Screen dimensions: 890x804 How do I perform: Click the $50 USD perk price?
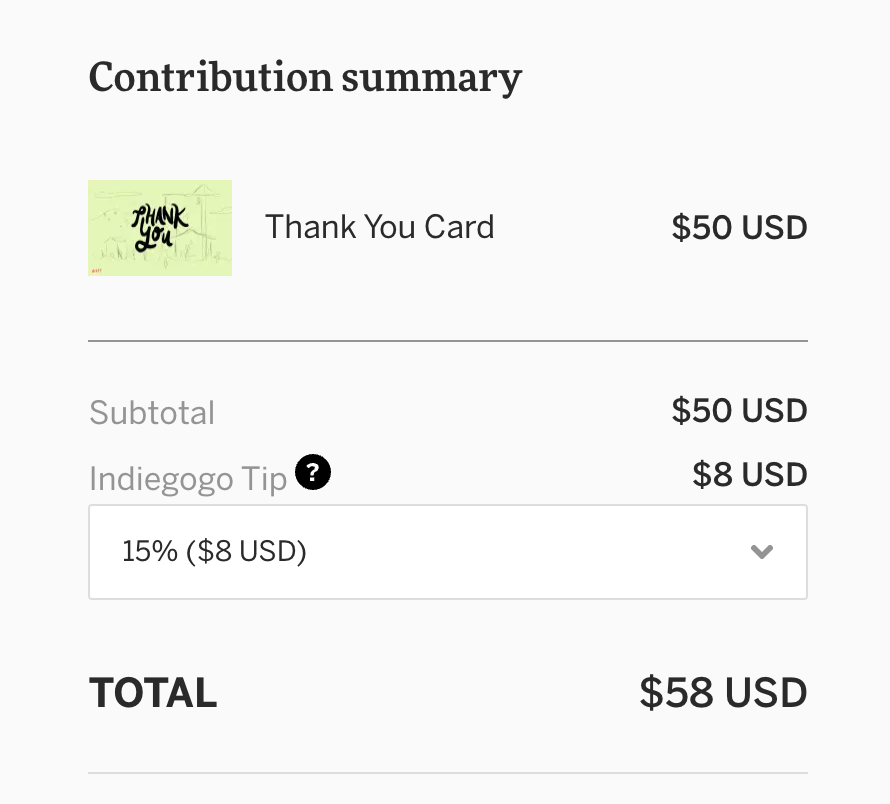point(739,227)
